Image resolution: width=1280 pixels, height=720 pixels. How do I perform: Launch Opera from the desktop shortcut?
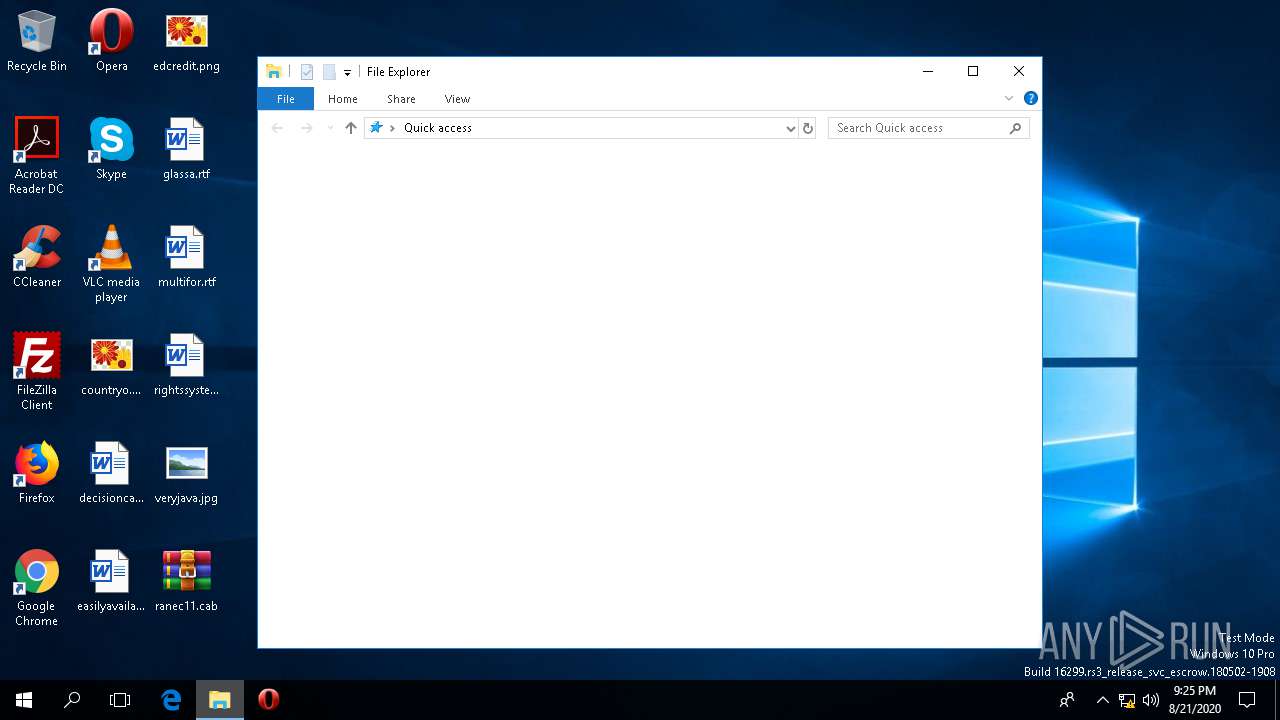111,41
